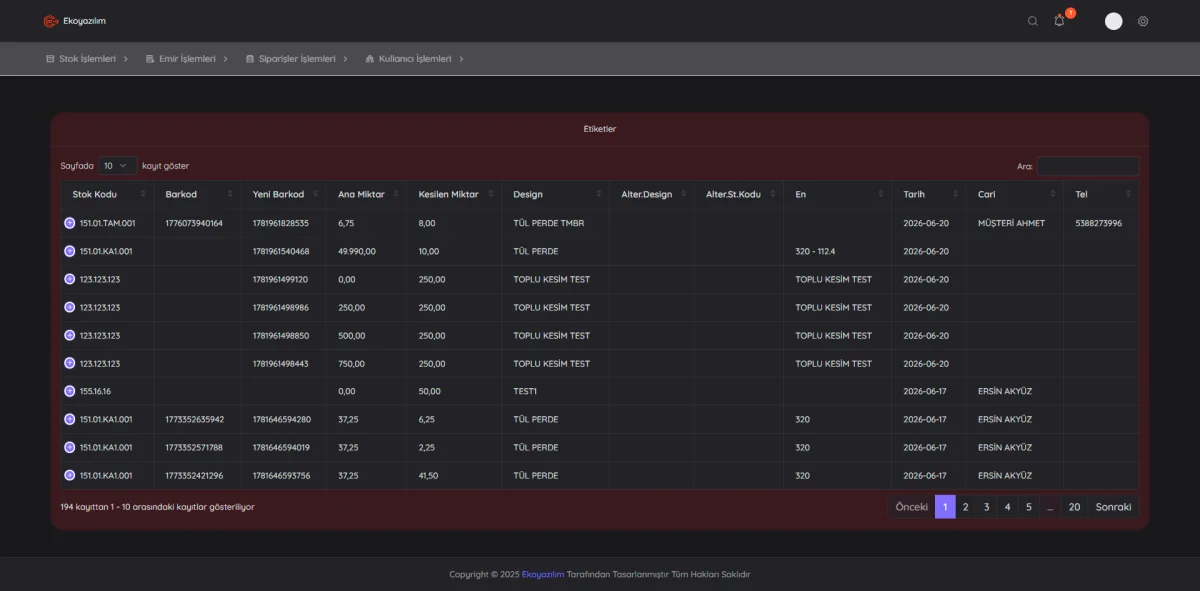
Task: Open Emir İşlemleri menu
Action: pos(187,59)
